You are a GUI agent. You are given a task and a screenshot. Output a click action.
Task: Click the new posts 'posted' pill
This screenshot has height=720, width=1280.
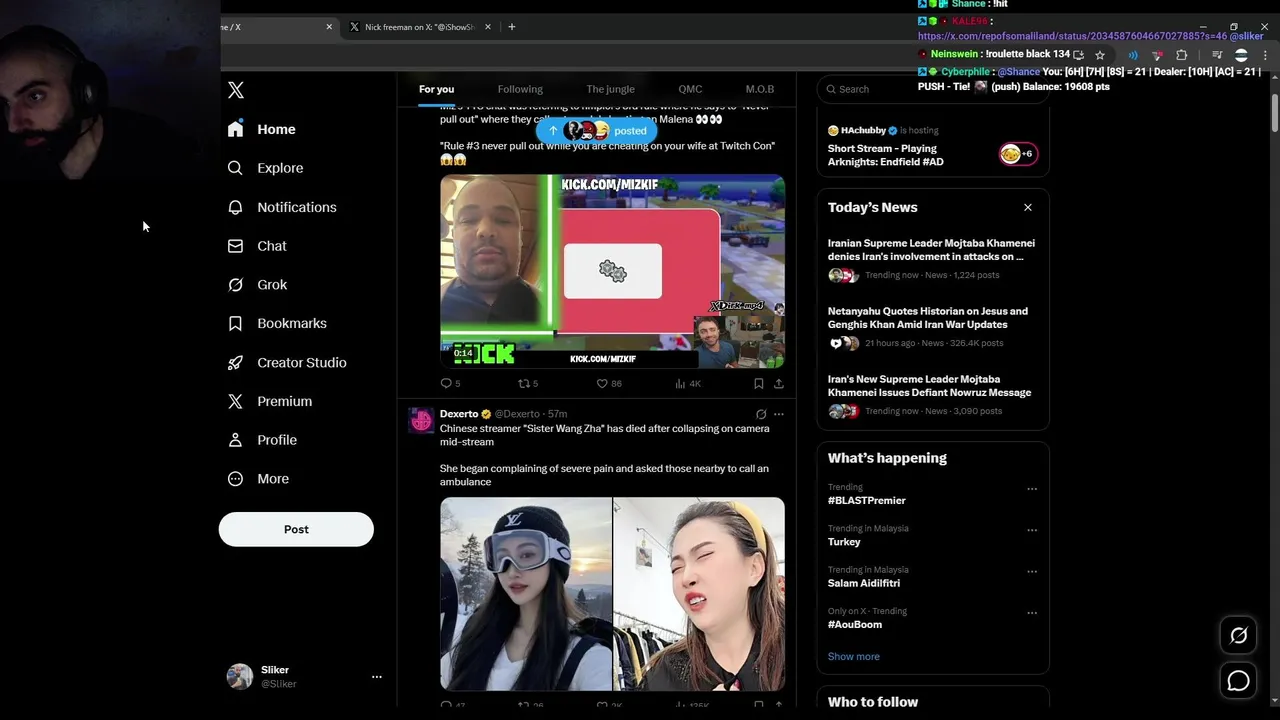[597, 131]
